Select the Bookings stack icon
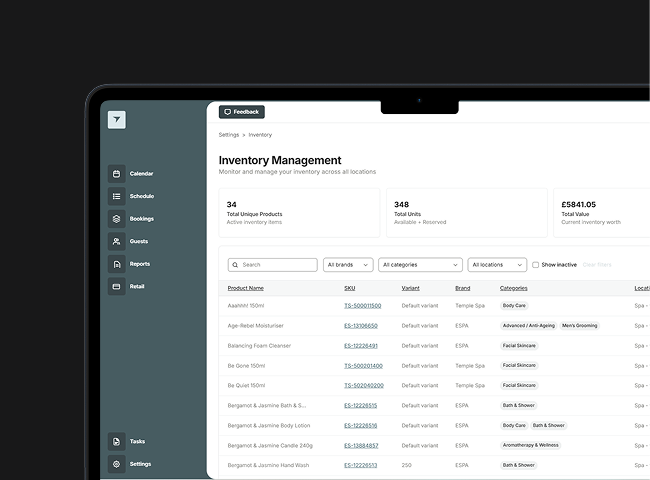This screenshot has height=480, width=650. pyautogui.click(x=116, y=219)
